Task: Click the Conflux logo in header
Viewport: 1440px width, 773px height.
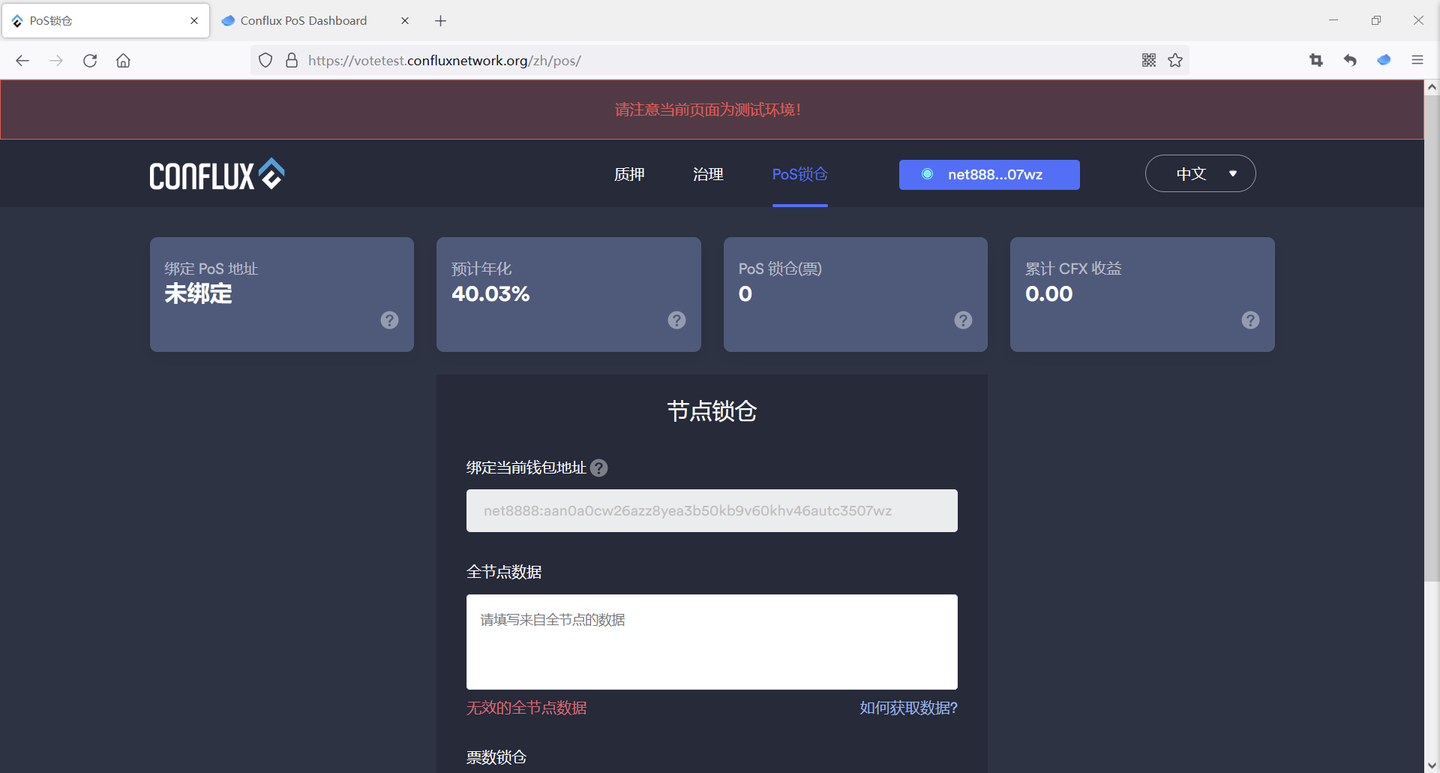Action: (x=217, y=175)
